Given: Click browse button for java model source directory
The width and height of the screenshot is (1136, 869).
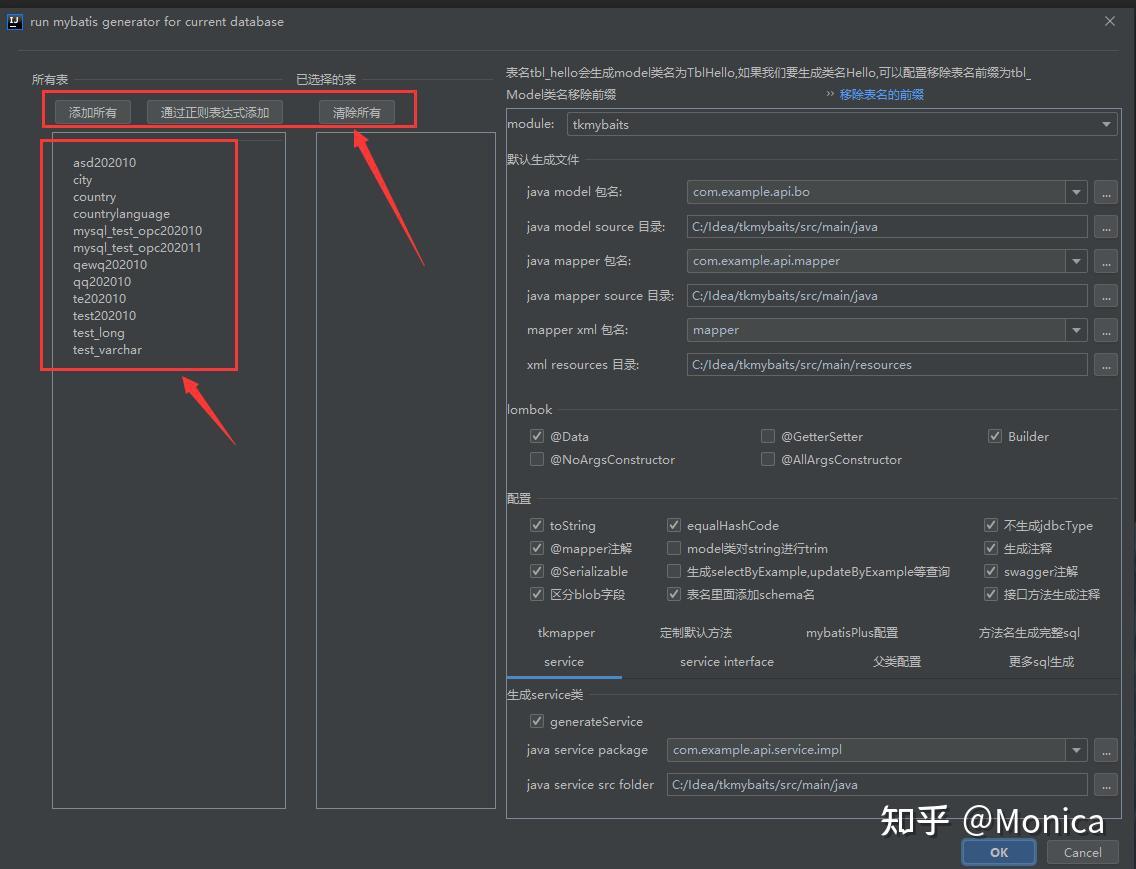Looking at the screenshot, I should click(x=1106, y=227).
